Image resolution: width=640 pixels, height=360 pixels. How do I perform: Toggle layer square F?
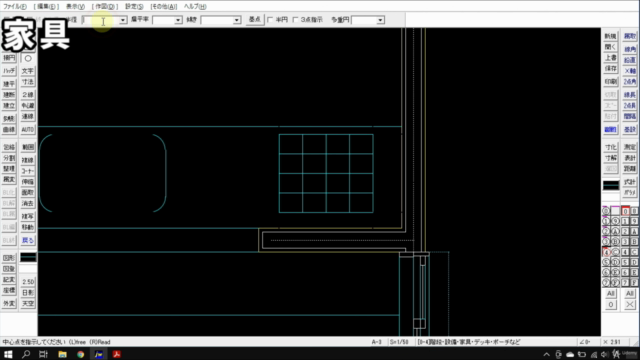click(634, 282)
